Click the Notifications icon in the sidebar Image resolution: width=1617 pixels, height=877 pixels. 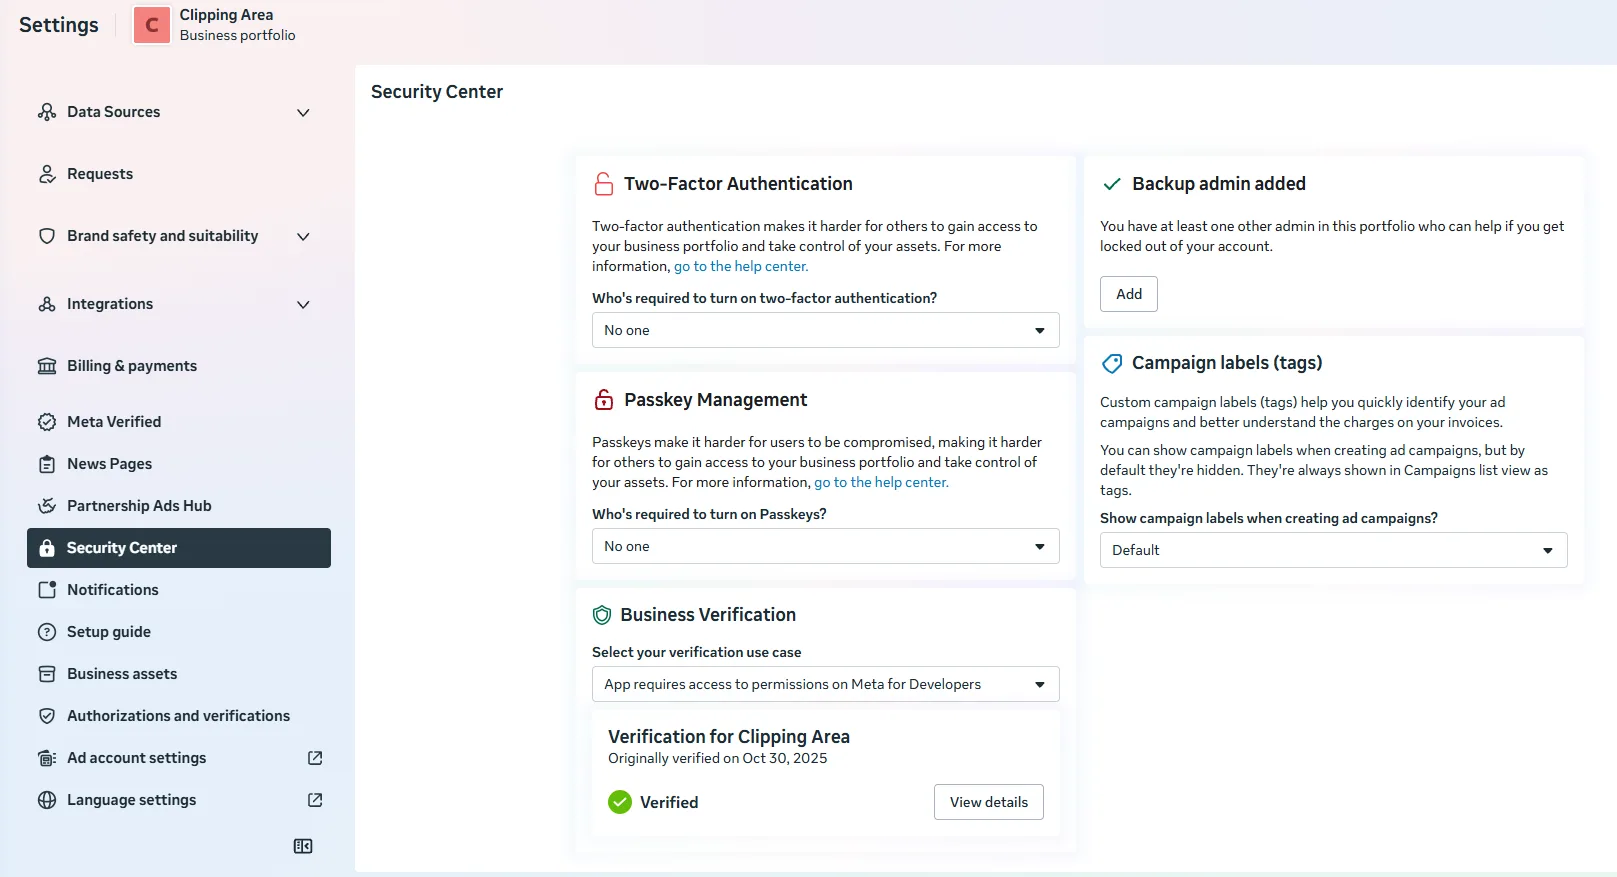47,590
